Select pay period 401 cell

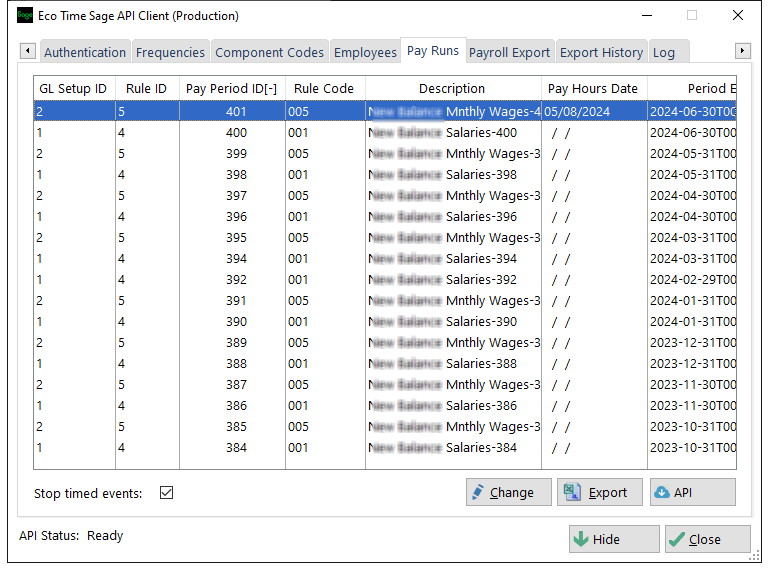(232, 111)
